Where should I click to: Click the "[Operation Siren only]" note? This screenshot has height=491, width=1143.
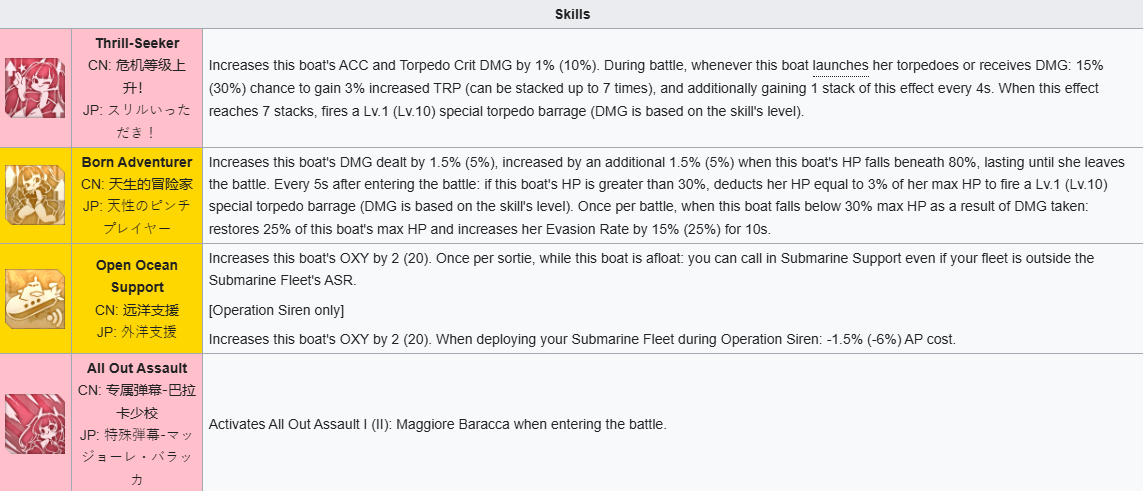276,310
